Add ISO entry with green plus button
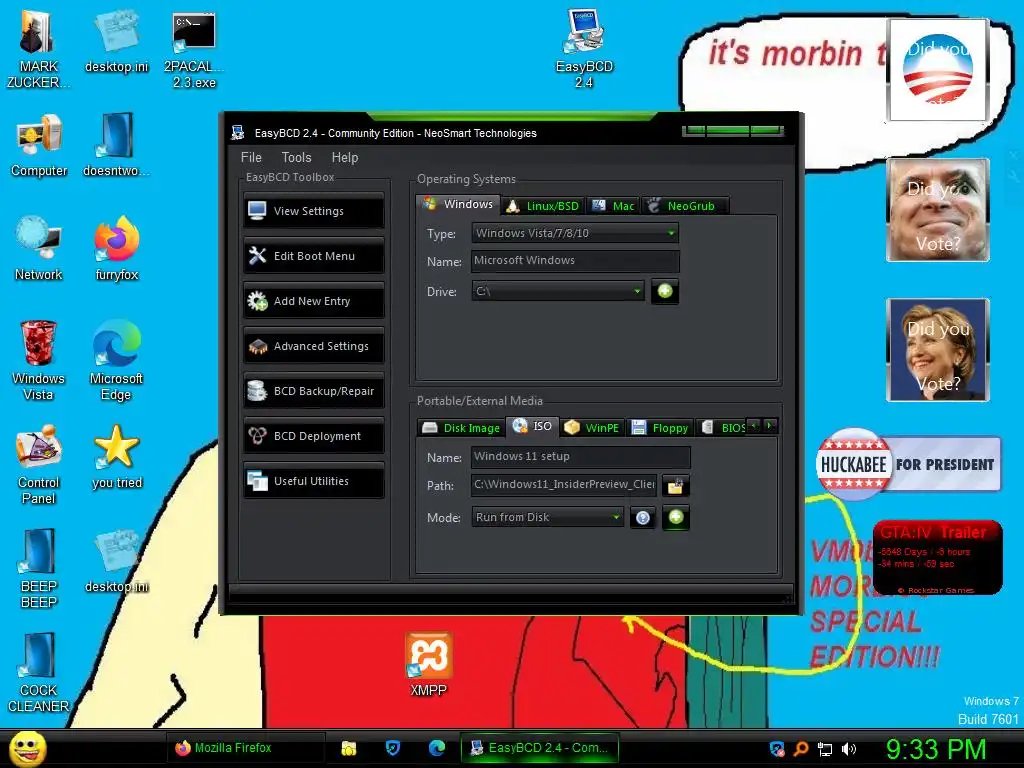 pos(676,517)
